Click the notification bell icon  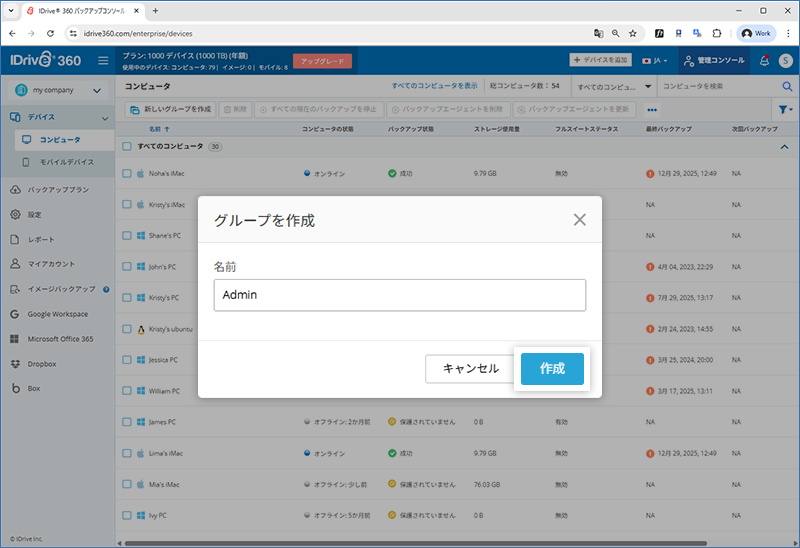764,61
